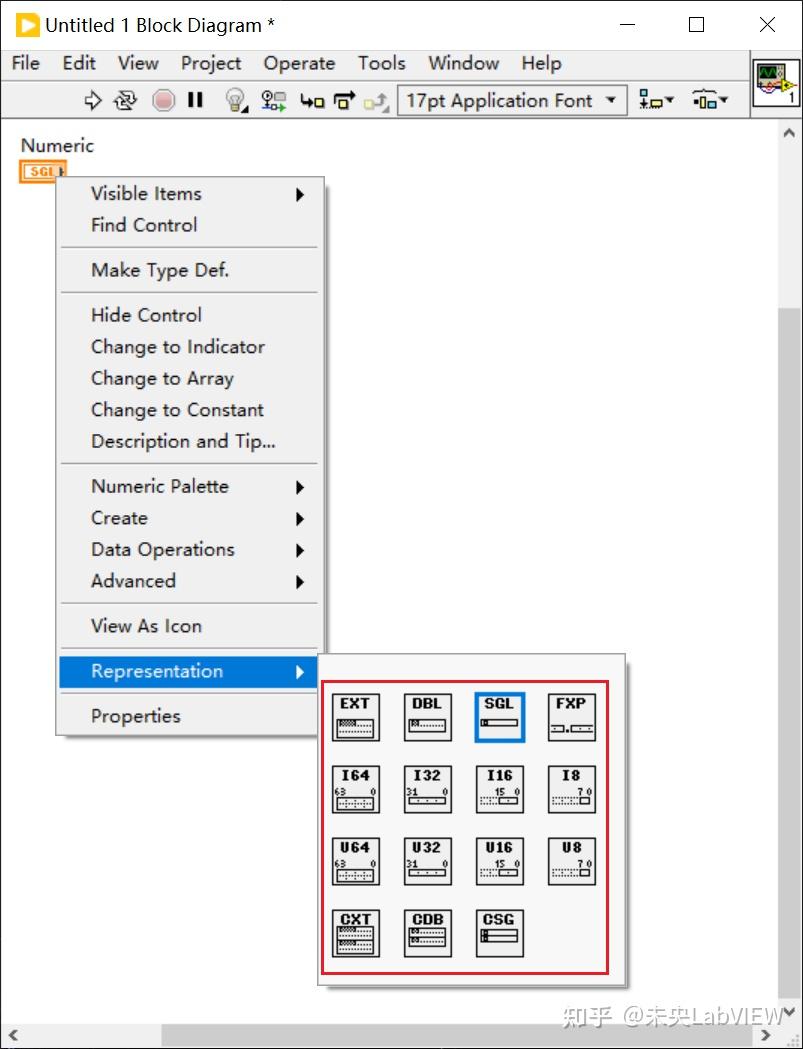Open the File menu
Viewport: 803px width, 1049px height.
[x=26, y=64]
